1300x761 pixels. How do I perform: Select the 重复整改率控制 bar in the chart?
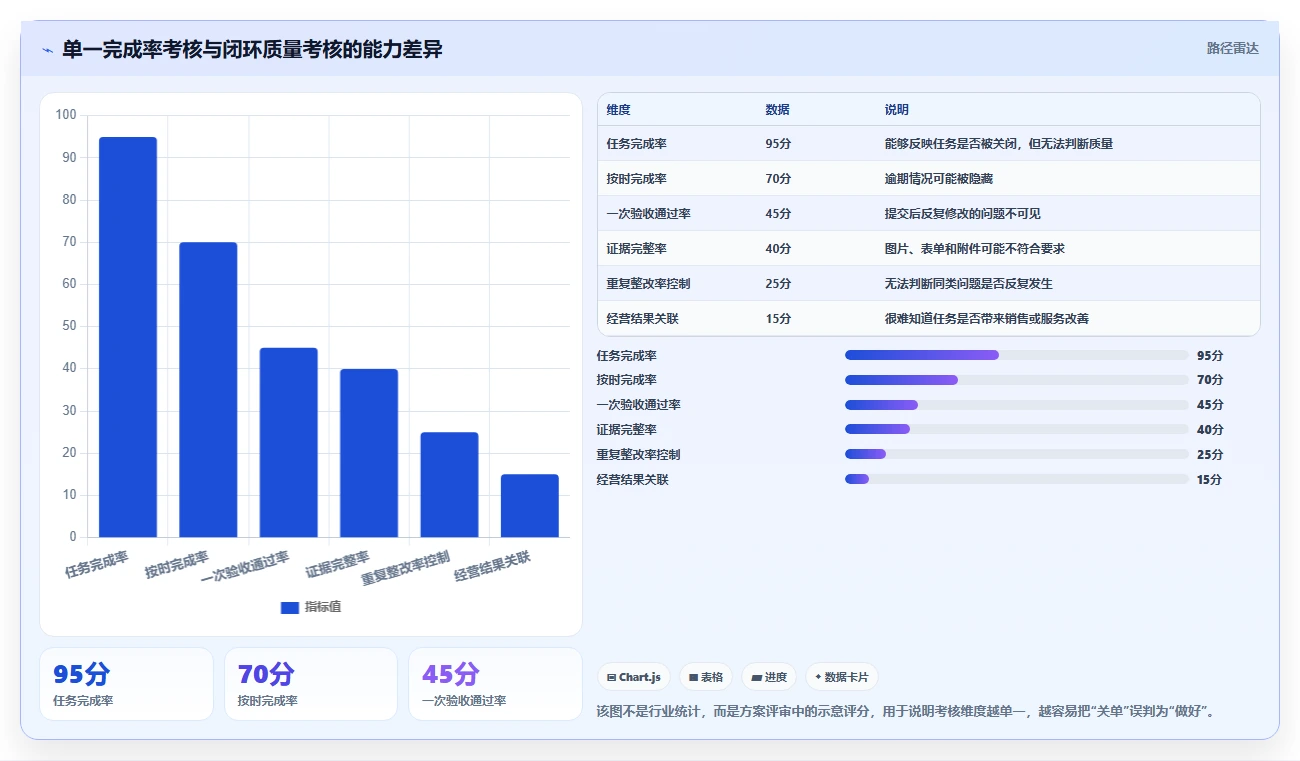click(x=449, y=485)
